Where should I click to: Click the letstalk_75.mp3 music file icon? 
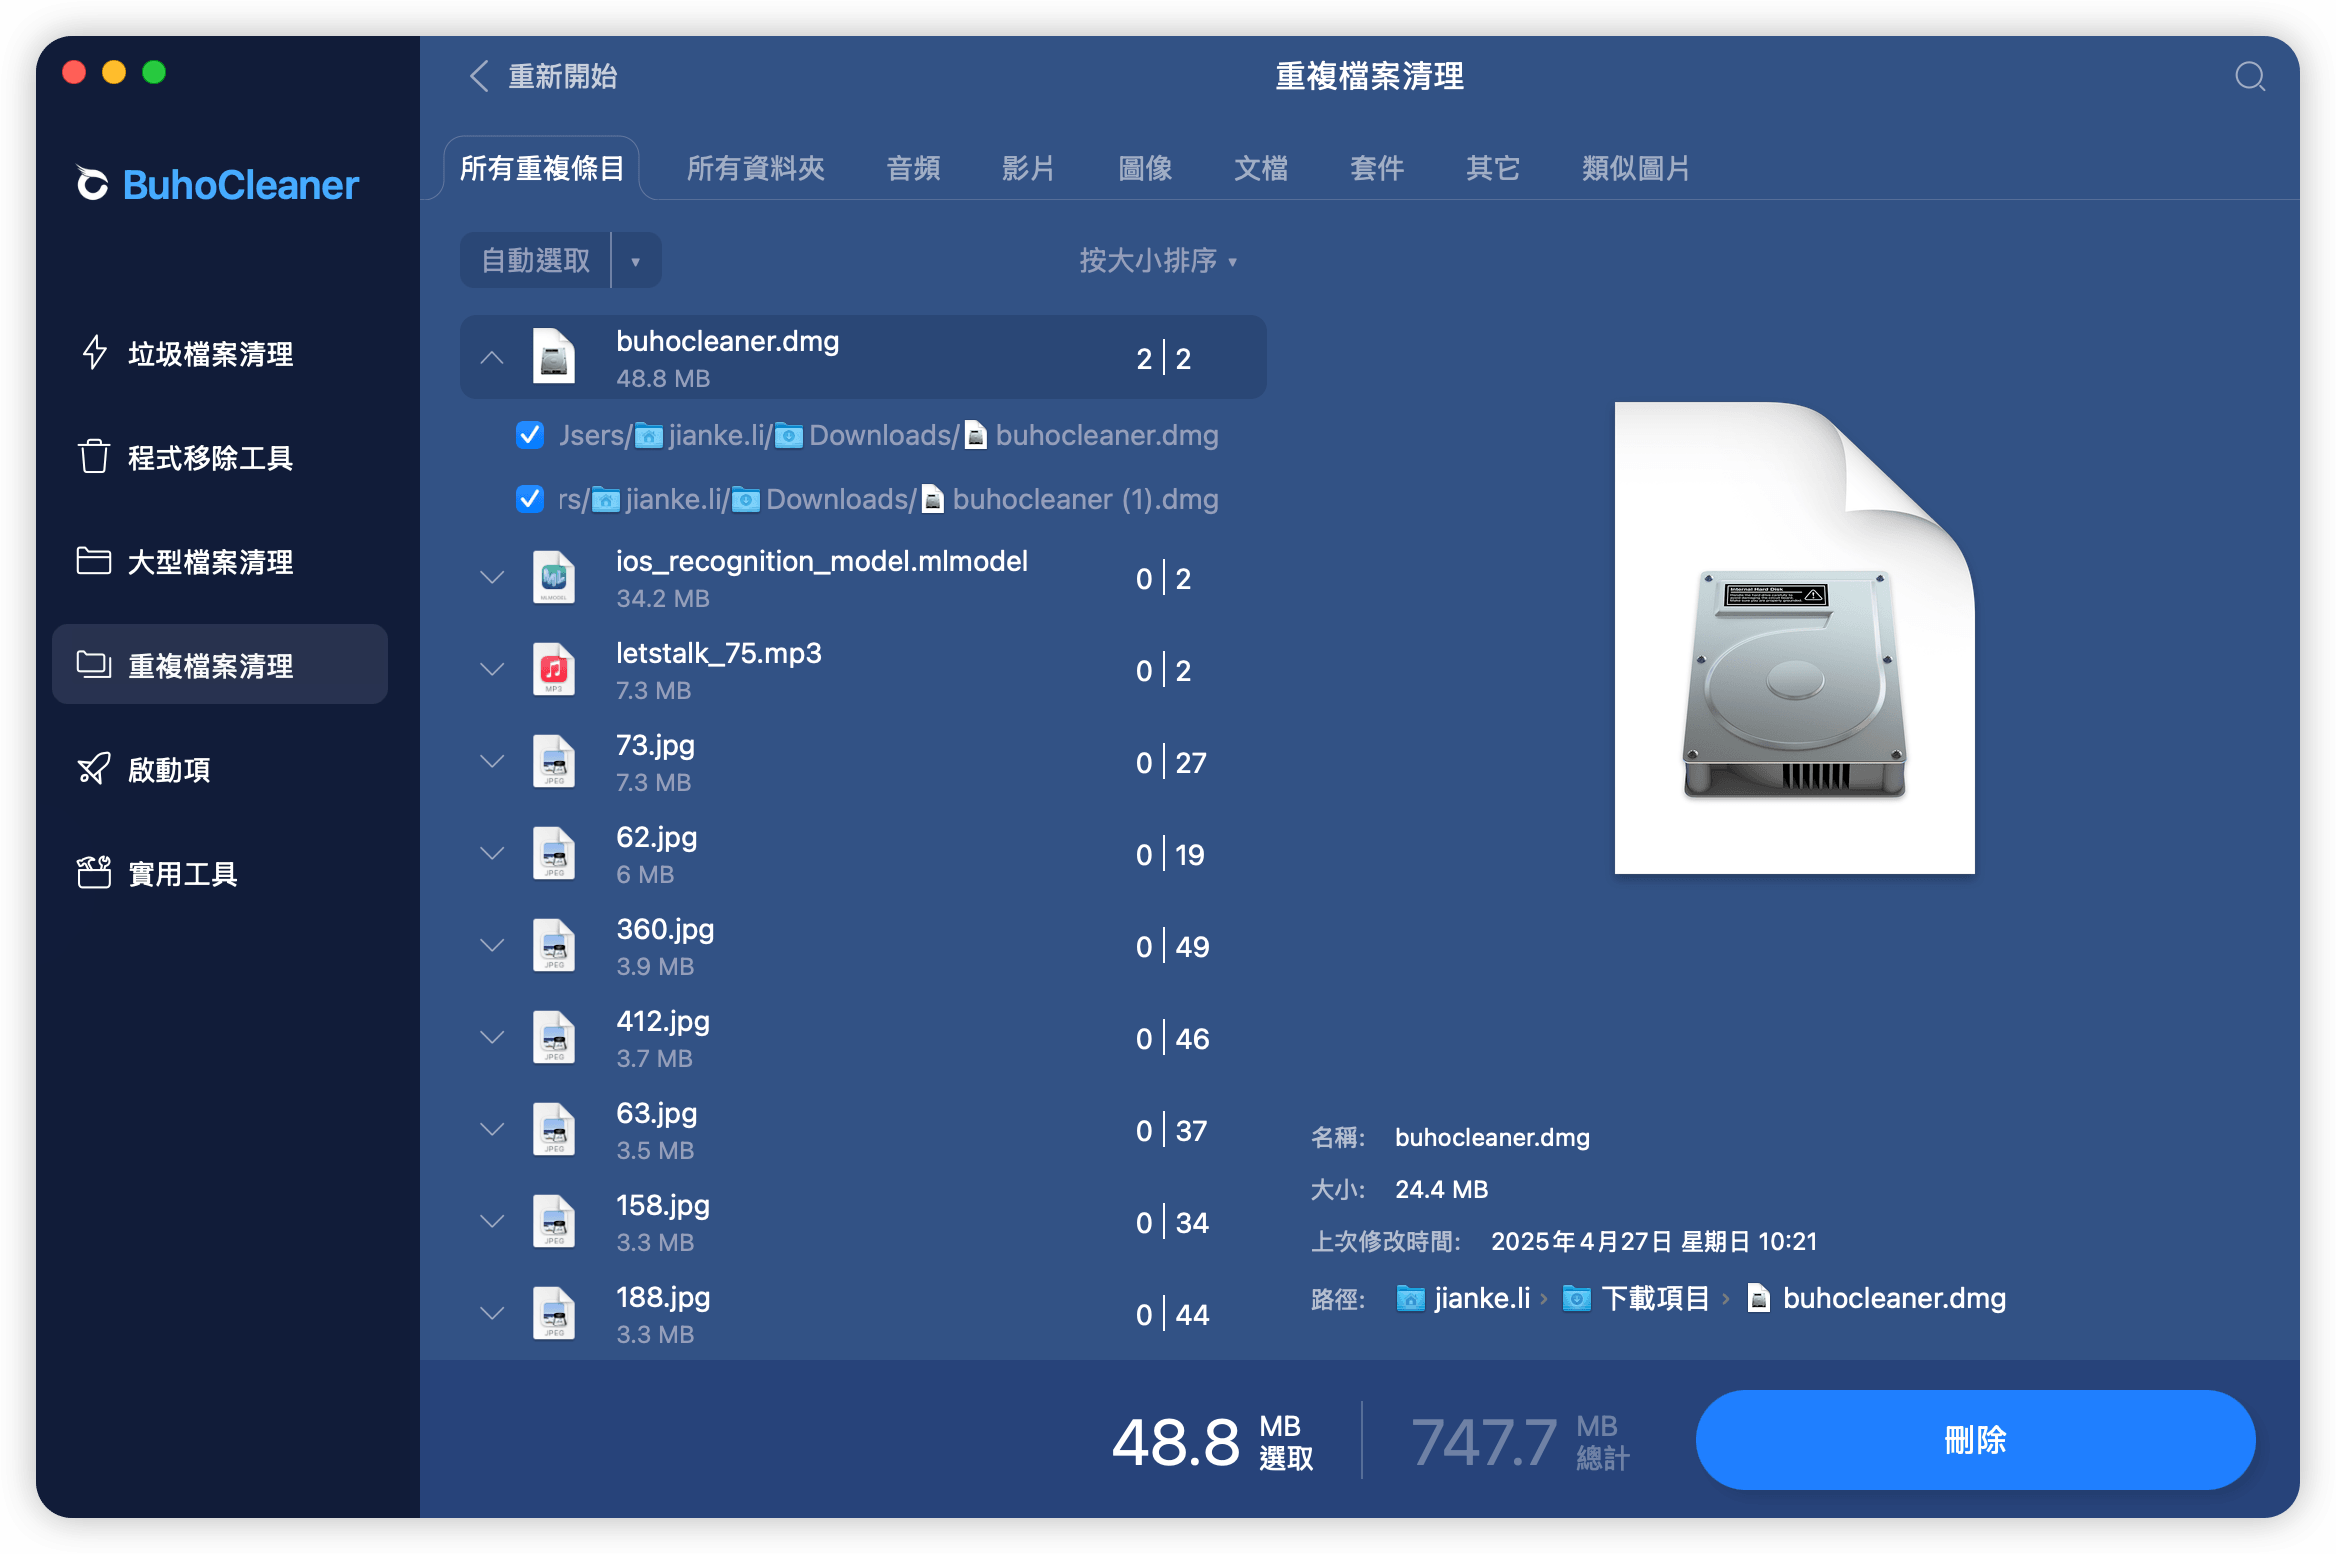tap(554, 670)
